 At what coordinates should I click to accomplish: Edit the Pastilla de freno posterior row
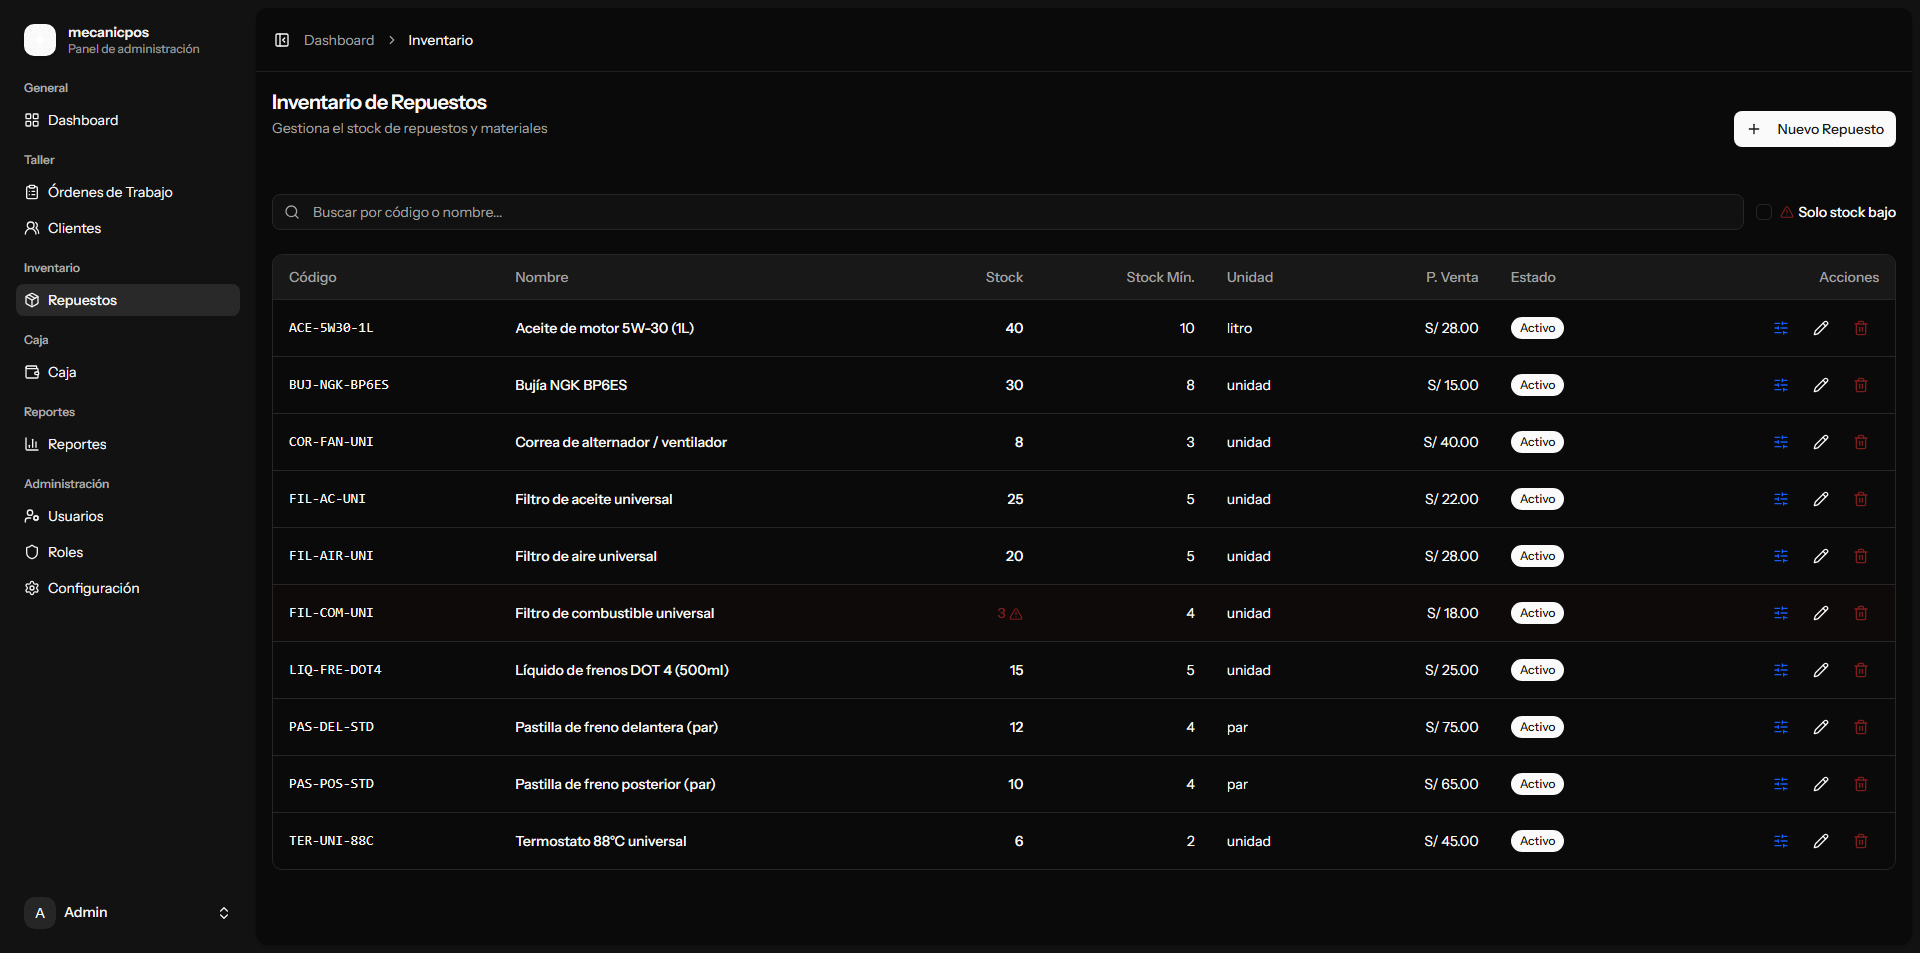(x=1821, y=784)
